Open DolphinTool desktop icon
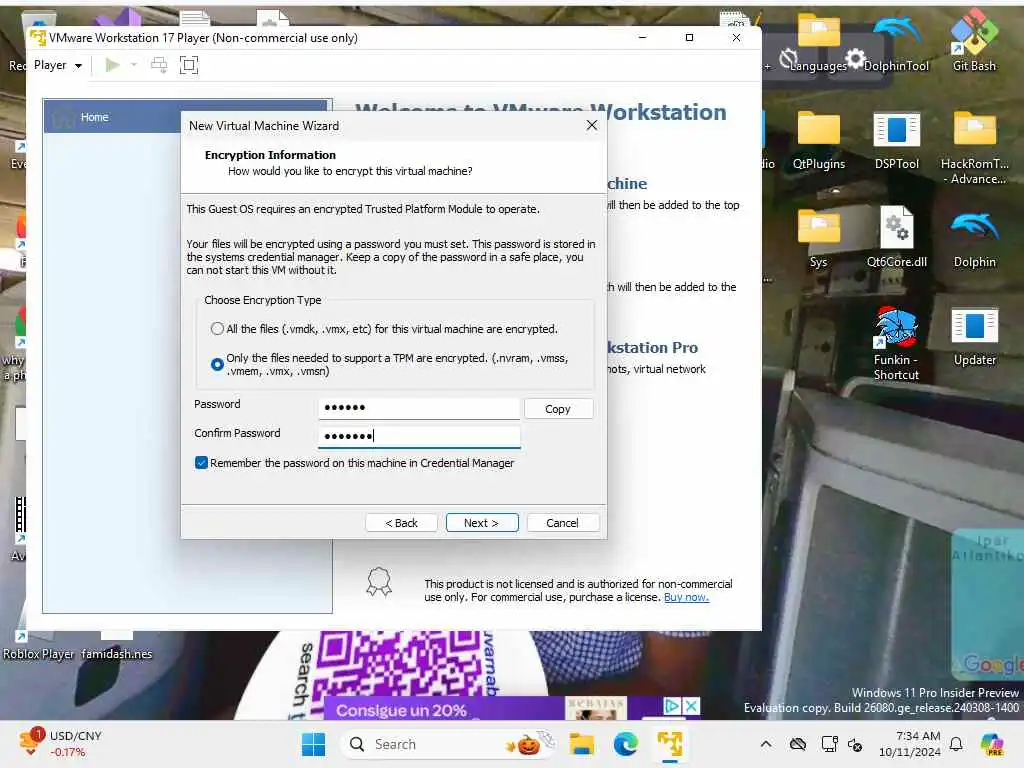 click(x=896, y=43)
